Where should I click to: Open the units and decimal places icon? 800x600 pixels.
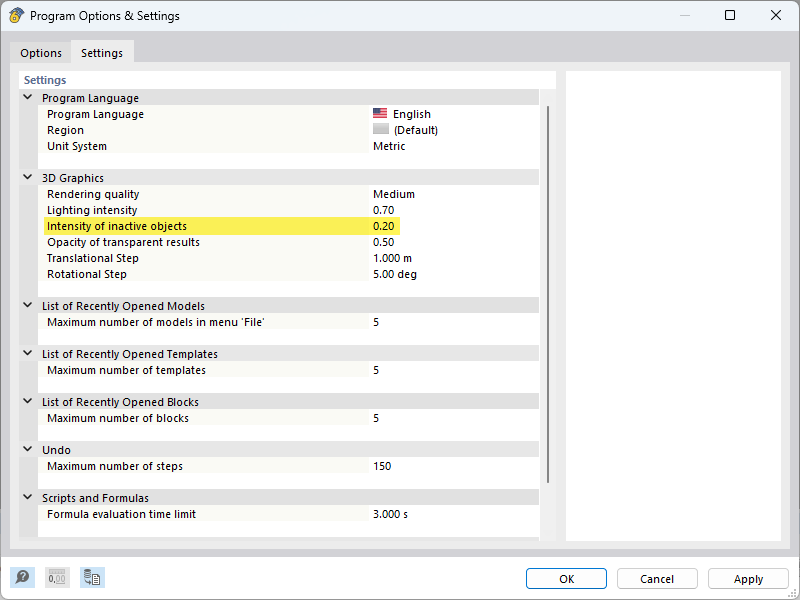coord(57,578)
